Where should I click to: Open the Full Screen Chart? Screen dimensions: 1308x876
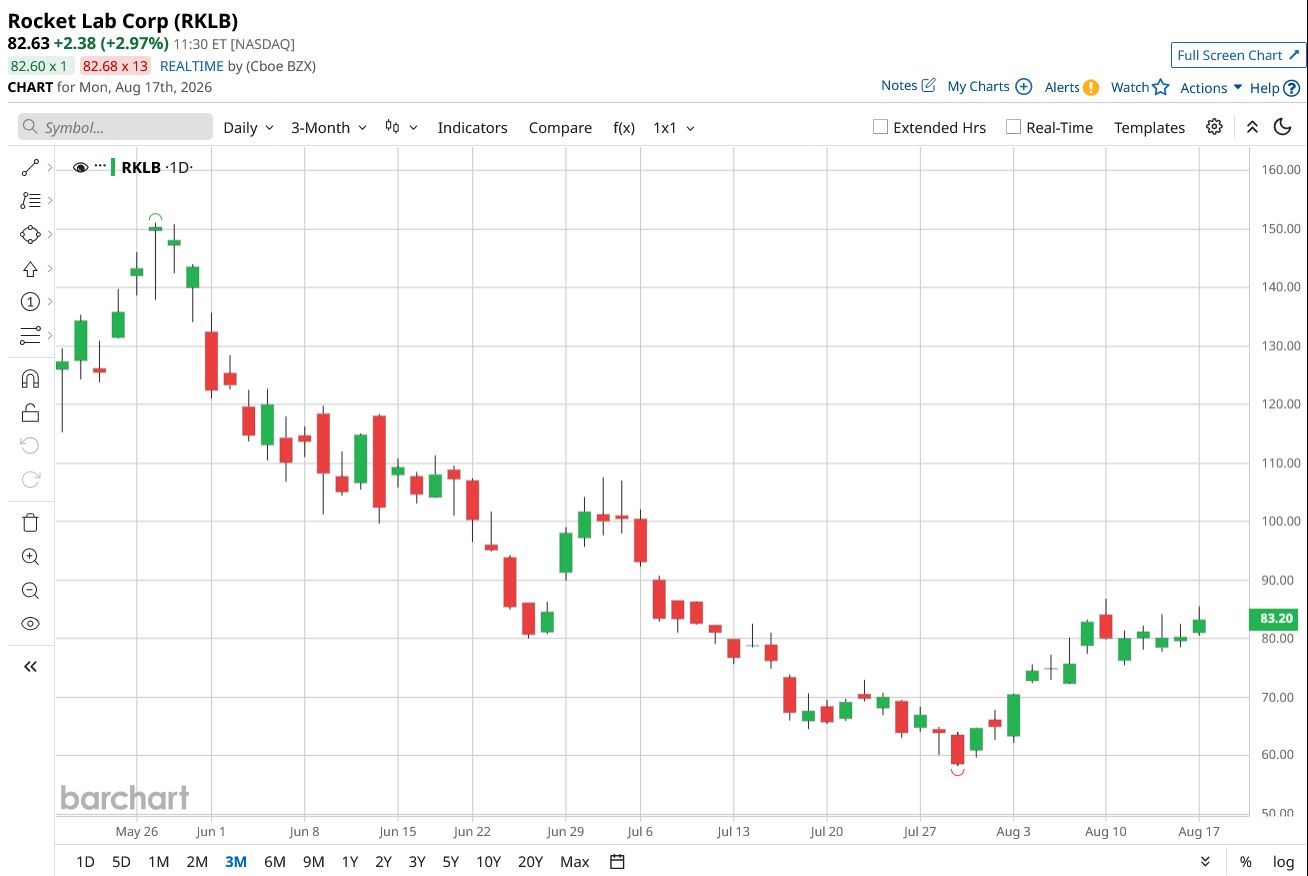pos(1239,55)
